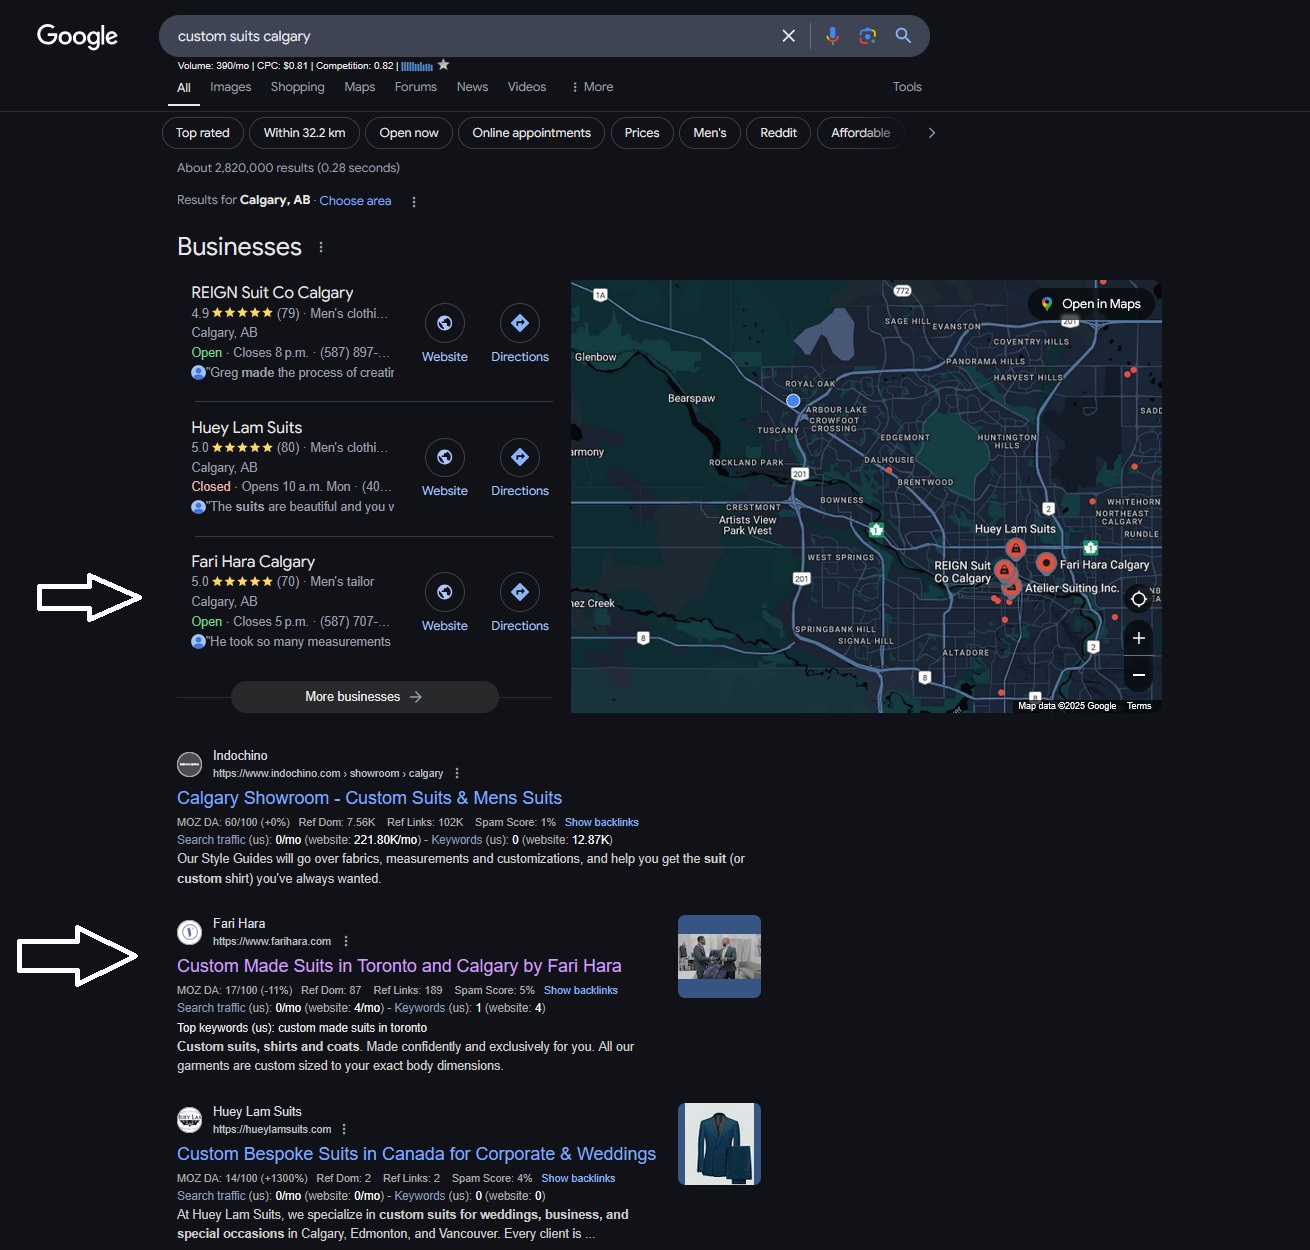
Task: Toggle the Affordable filter chip
Action: tap(861, 133)
